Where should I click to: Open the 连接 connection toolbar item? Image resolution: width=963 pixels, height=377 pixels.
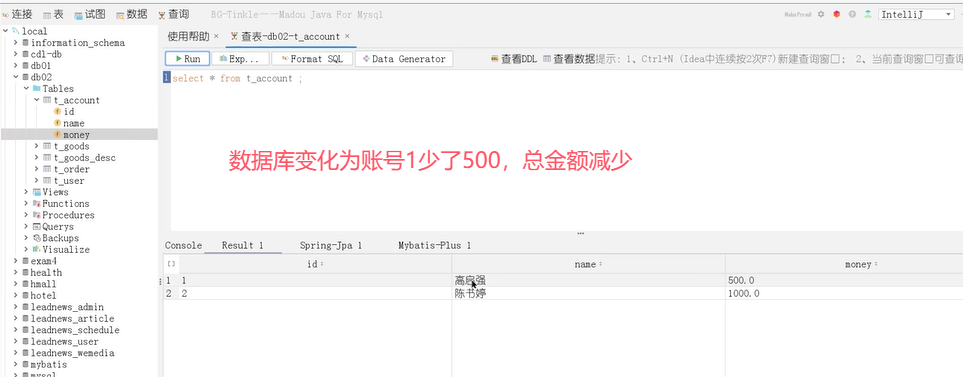(18, 14)
